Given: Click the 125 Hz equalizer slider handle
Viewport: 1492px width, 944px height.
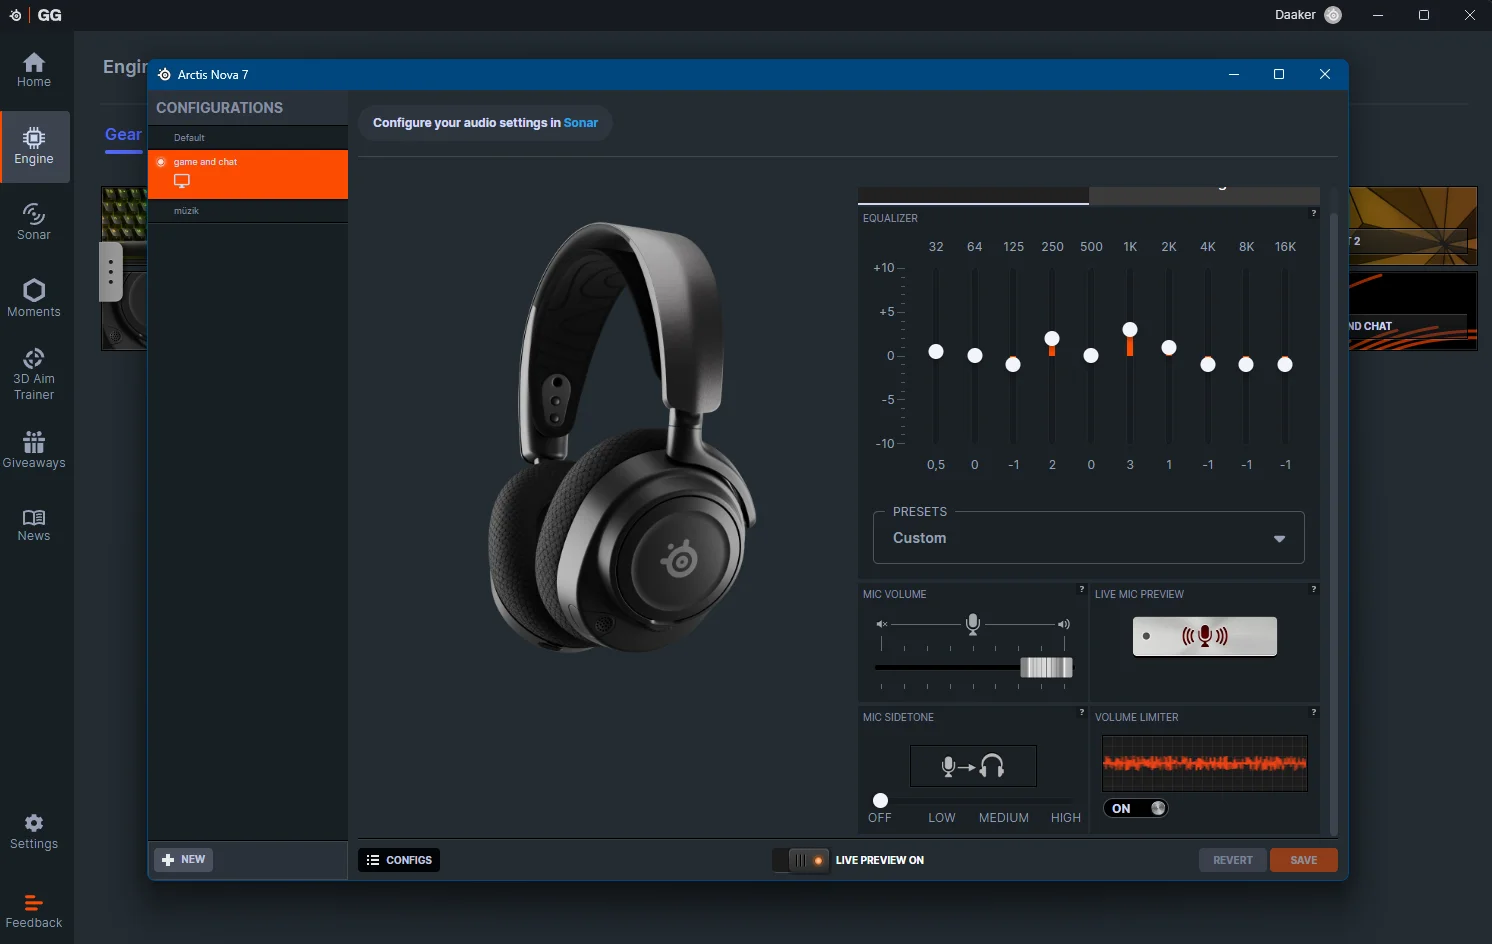Looking at the screenshot, I should (x=1013, y=364).
